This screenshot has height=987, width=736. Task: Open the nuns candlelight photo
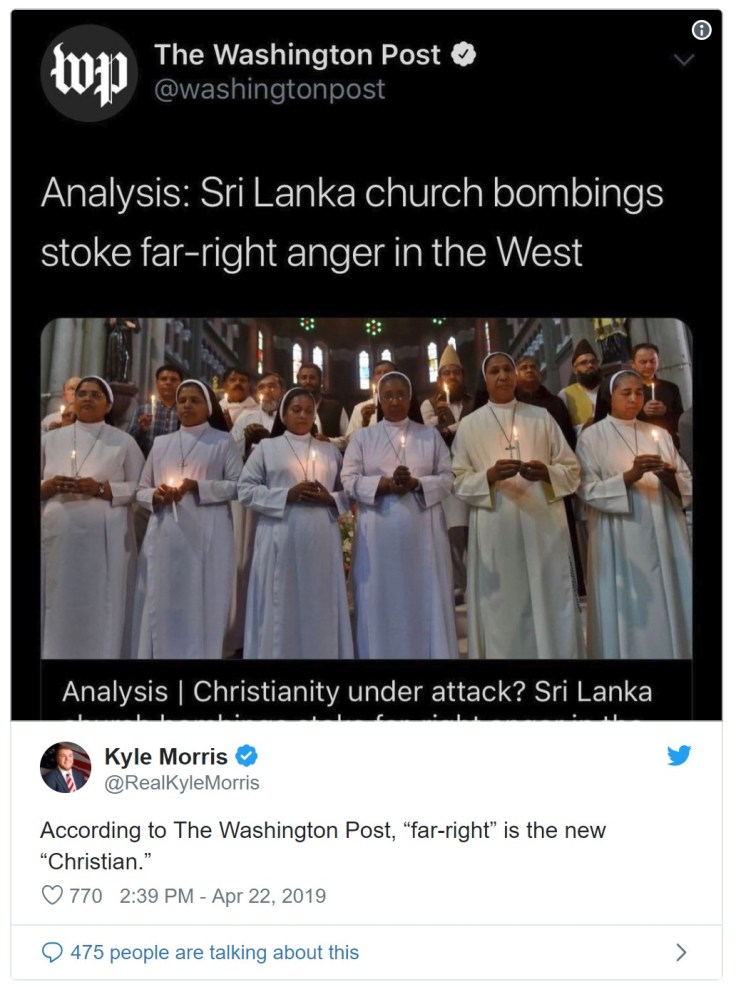point(366,488)
